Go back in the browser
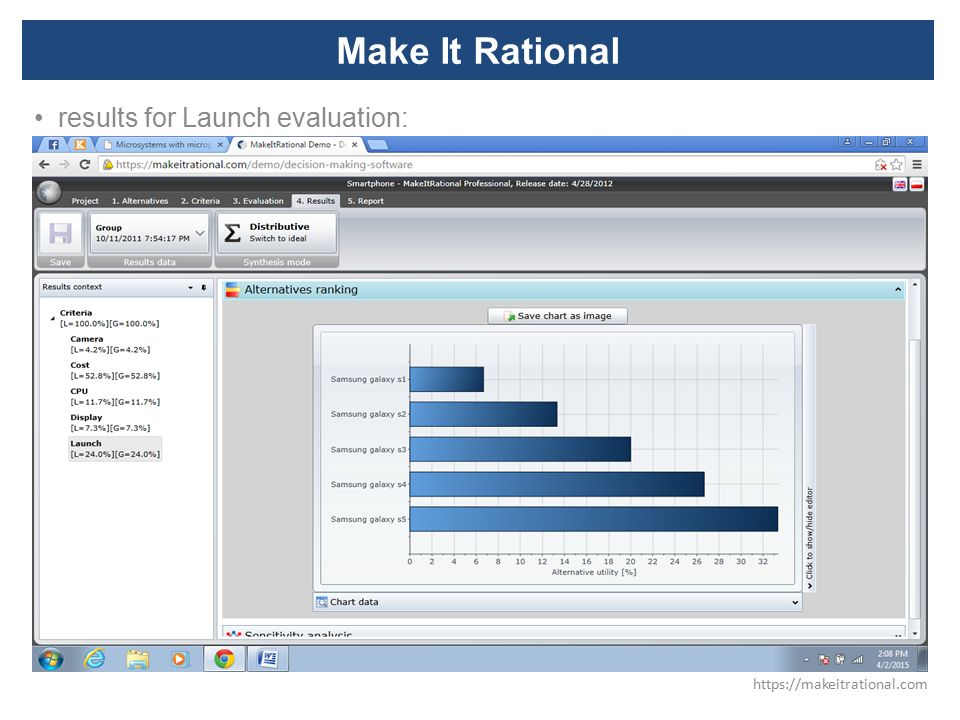 [44, 164]
